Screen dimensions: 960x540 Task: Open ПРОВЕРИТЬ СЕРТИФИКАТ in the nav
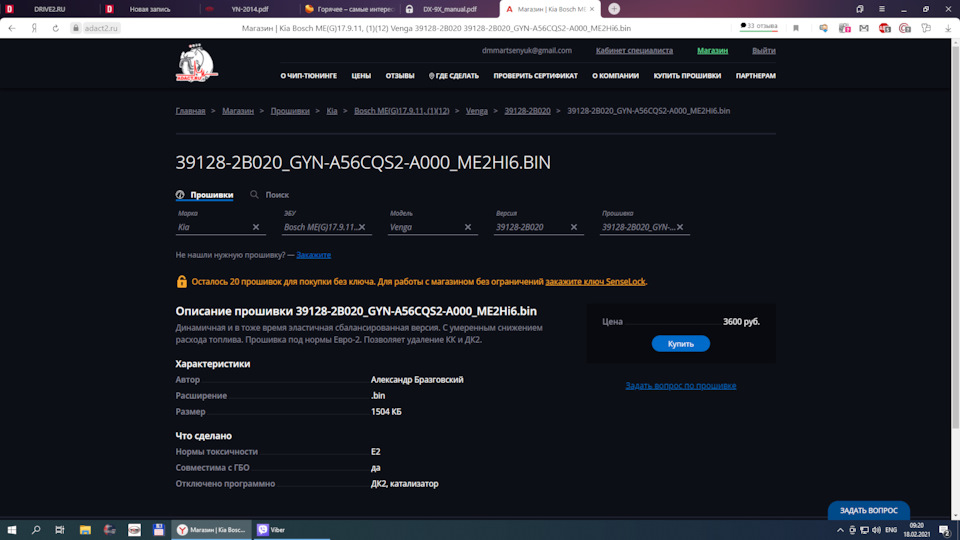pos(536,76)
